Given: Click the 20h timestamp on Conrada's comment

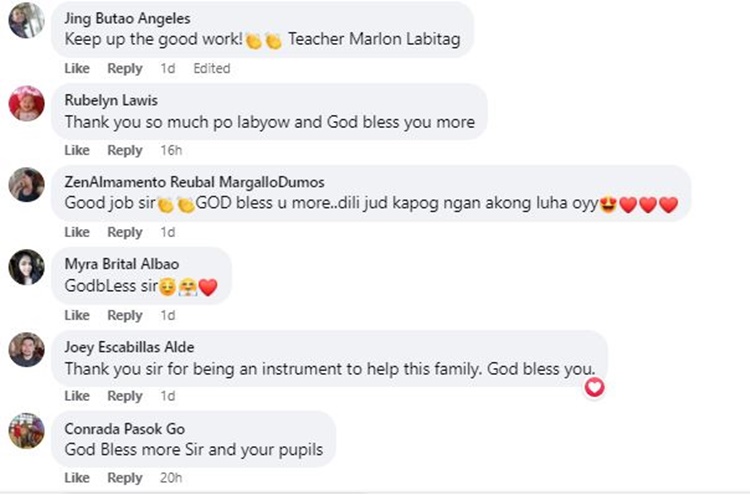Looking at the screenshot, I should tap(171, 479).
